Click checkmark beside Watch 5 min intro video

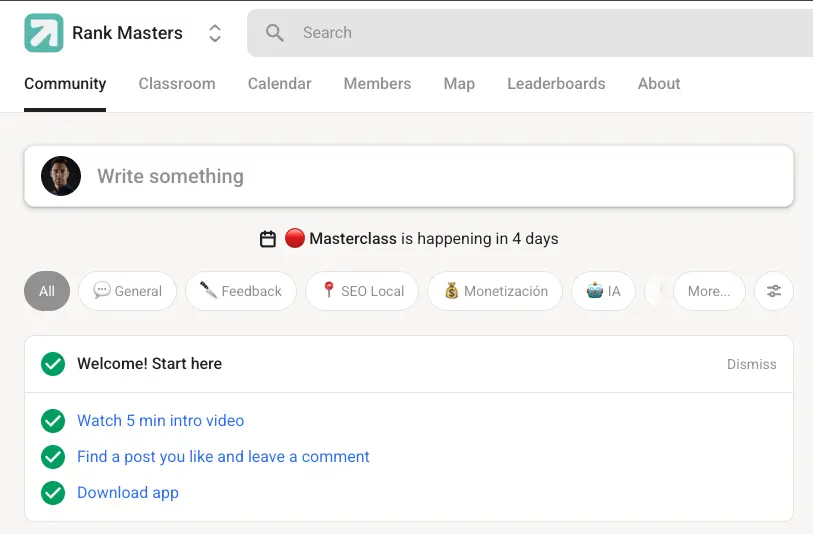click(53, 420)
